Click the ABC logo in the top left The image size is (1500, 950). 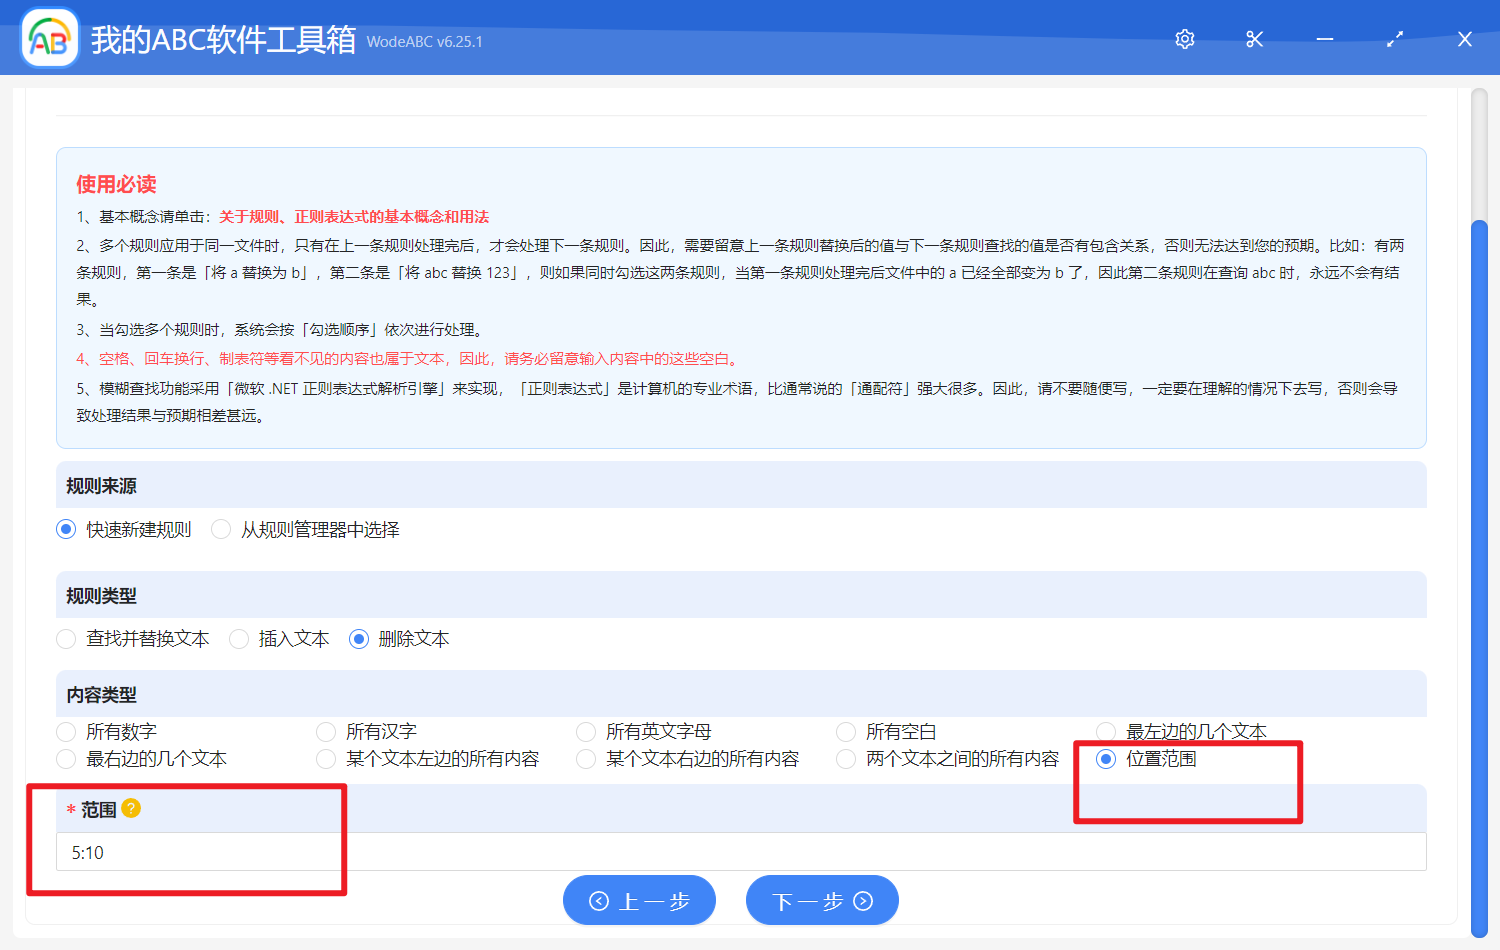click(x=49, y=37)
